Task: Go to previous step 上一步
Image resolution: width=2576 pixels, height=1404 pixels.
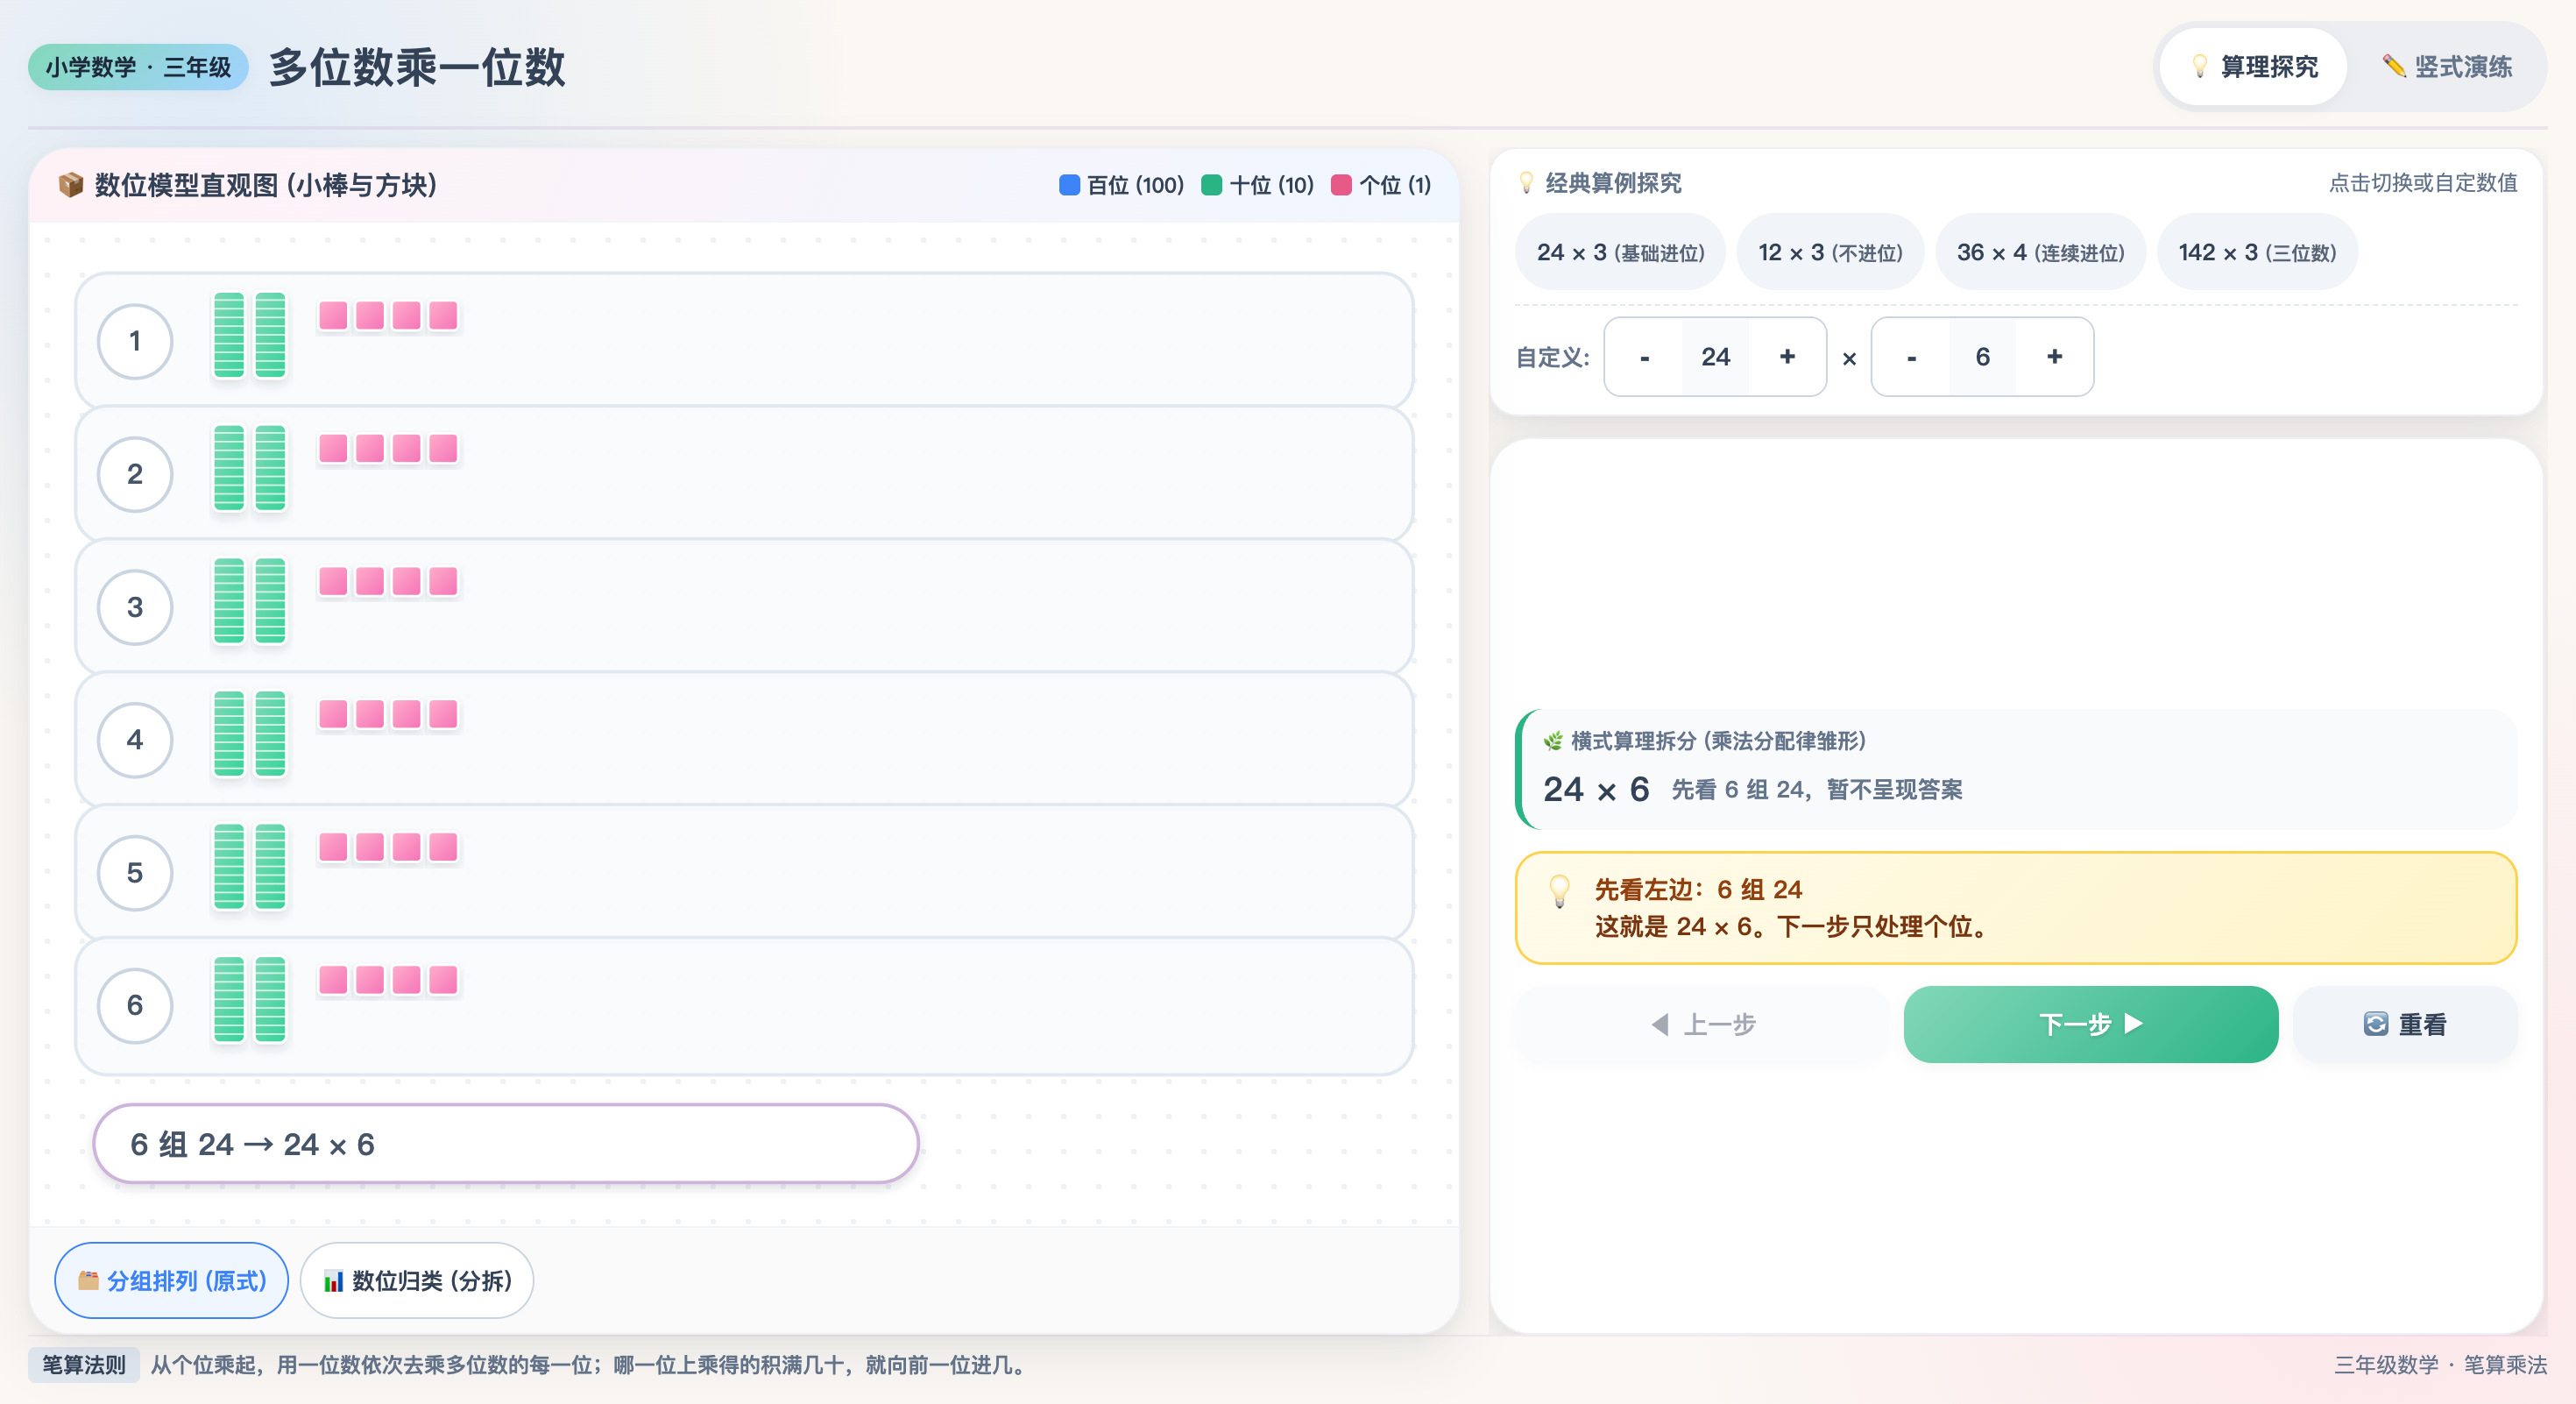Action: (x=1702, y=1024)
